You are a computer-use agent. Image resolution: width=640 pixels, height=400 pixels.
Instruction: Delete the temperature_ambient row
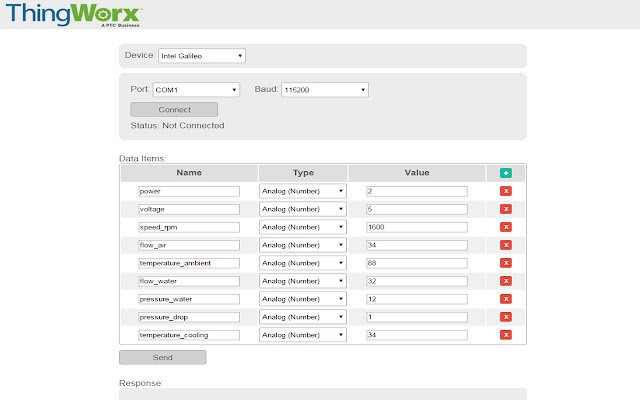506,263
